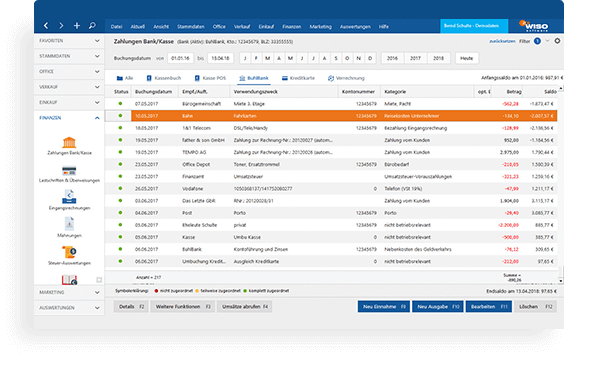Click the zurücksetzen link
This screenshot has width=600, height=392.
502,41
